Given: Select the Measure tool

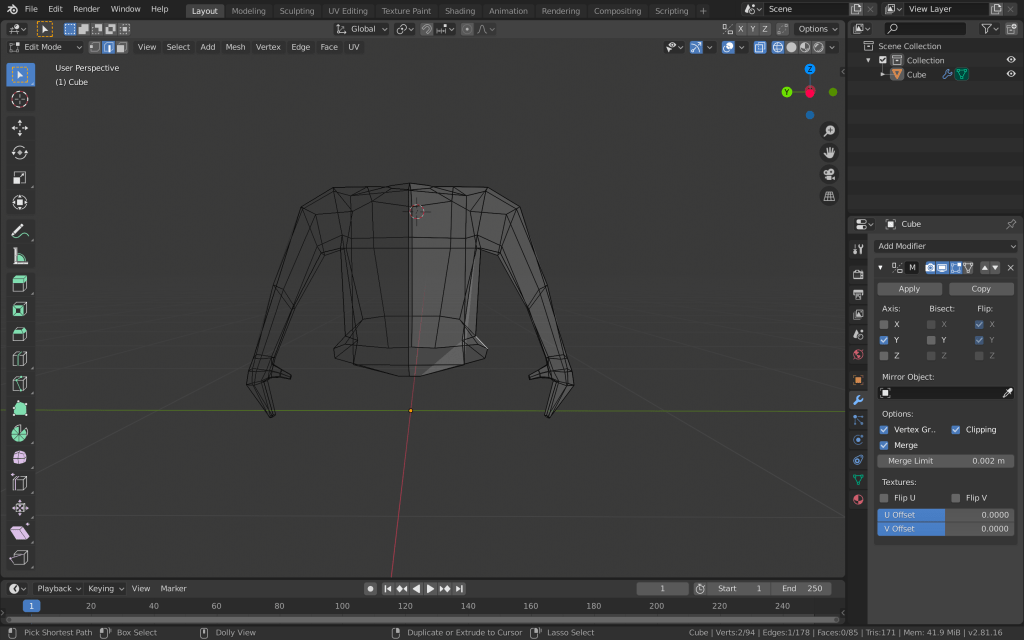Looking at the screenshot, I should tap(20, 256).
